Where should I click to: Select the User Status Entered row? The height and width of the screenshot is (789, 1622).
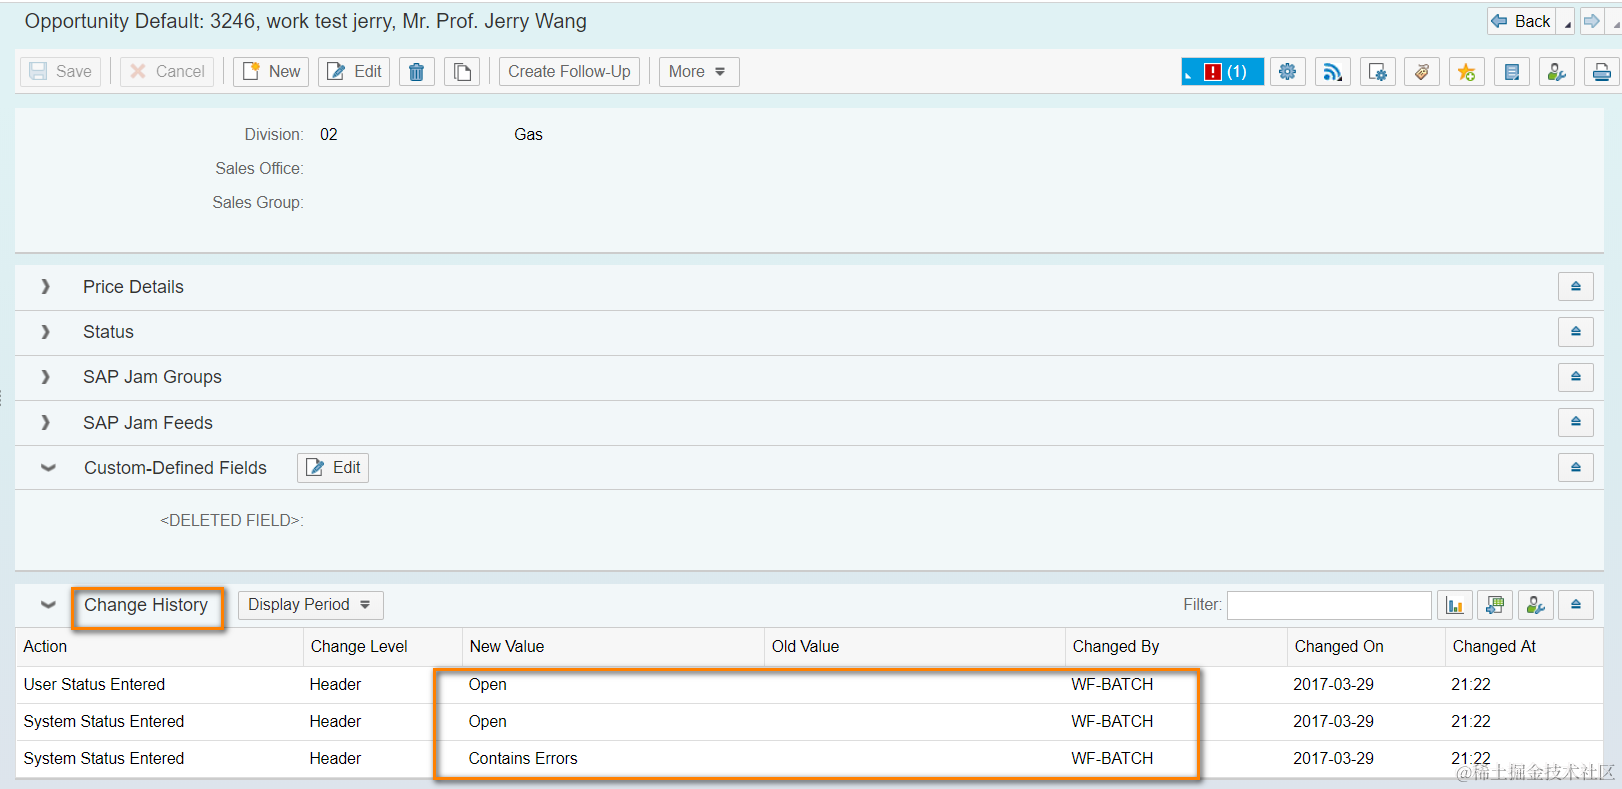point(809,685)
